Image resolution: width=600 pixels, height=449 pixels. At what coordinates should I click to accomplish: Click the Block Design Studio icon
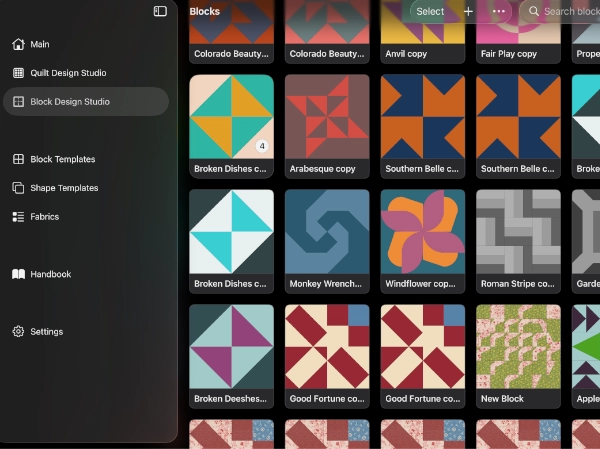(18, 101)
